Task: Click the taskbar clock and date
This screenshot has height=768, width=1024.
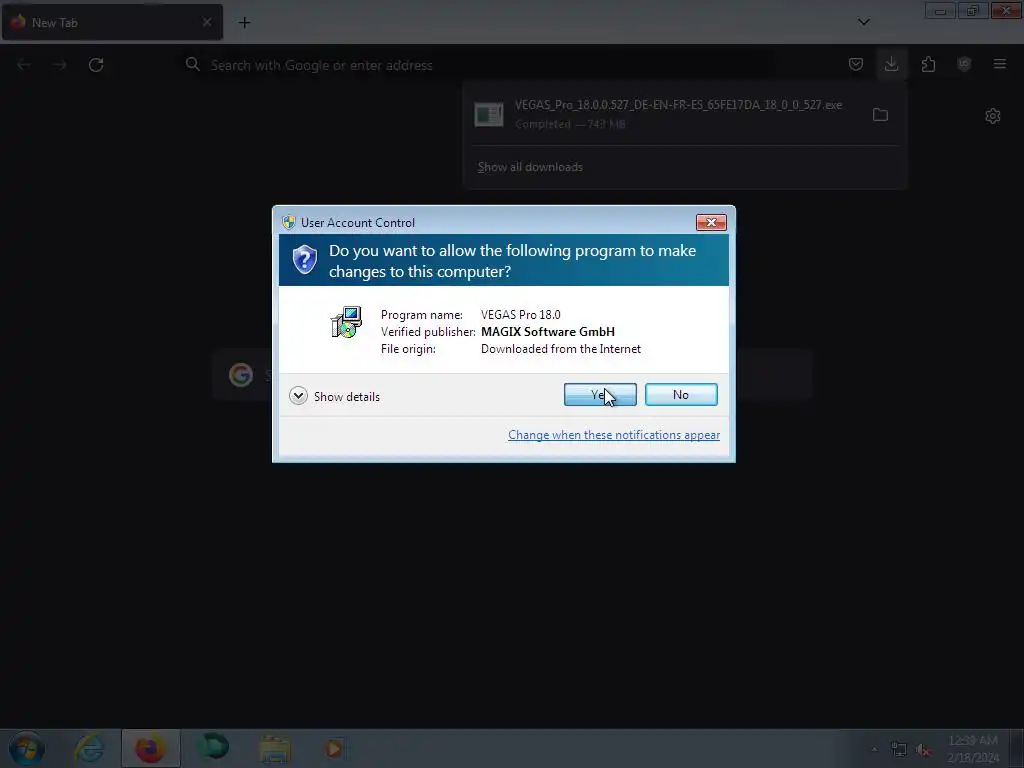Action: pos(973,749)
